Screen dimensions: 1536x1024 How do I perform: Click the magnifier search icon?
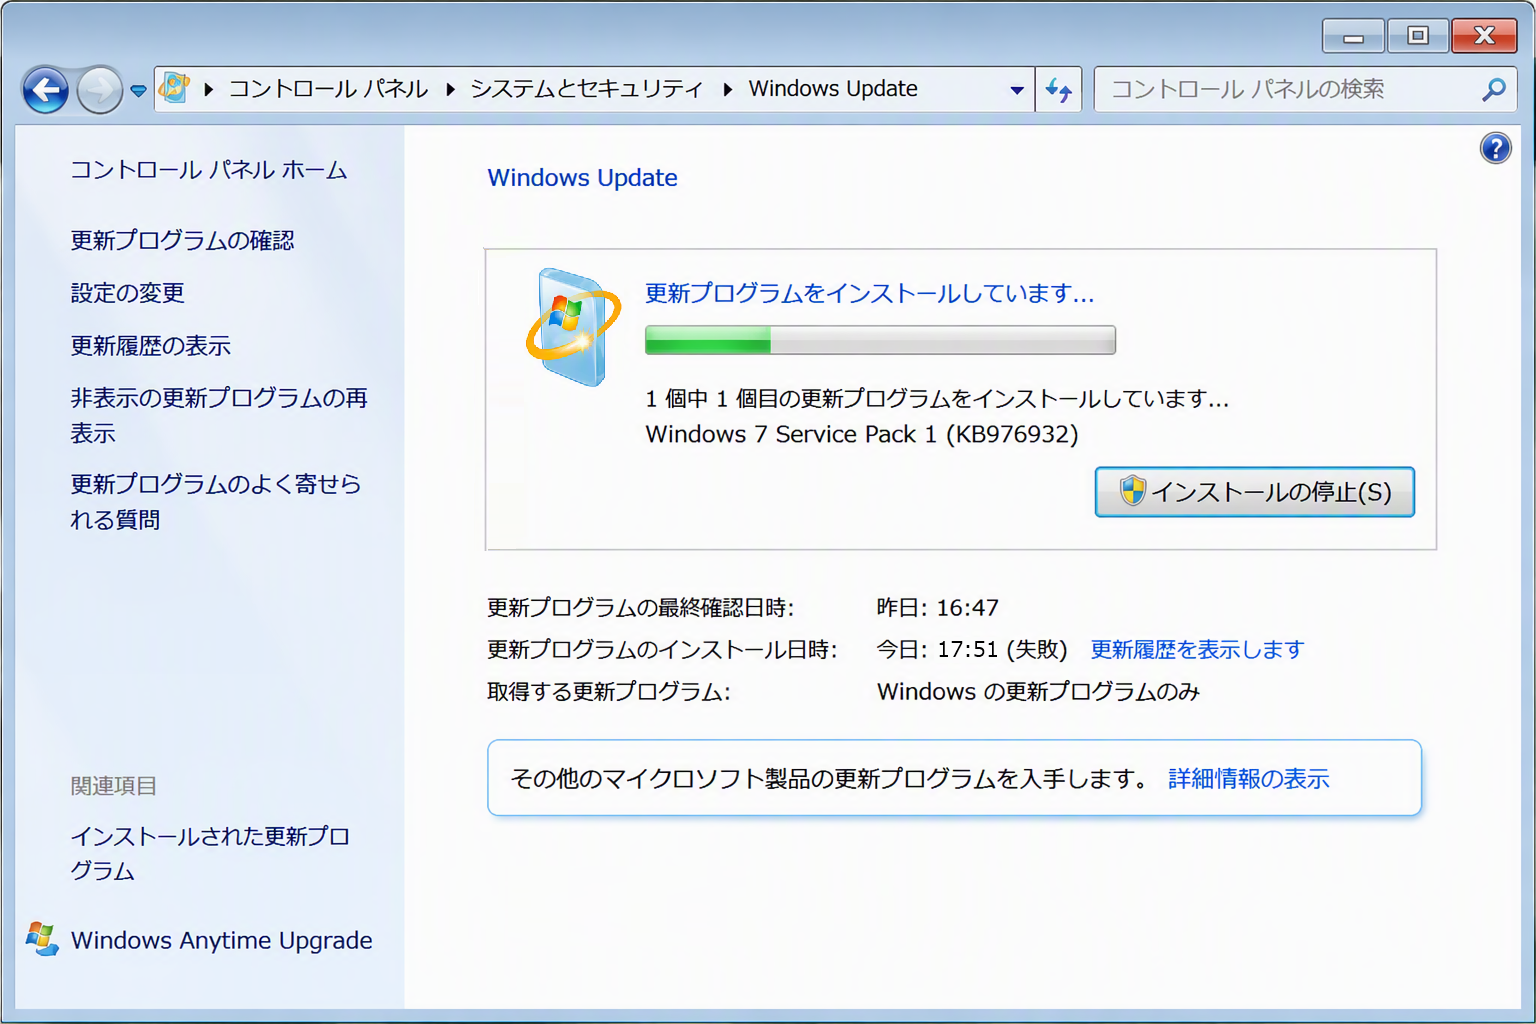click(1493, 90)
